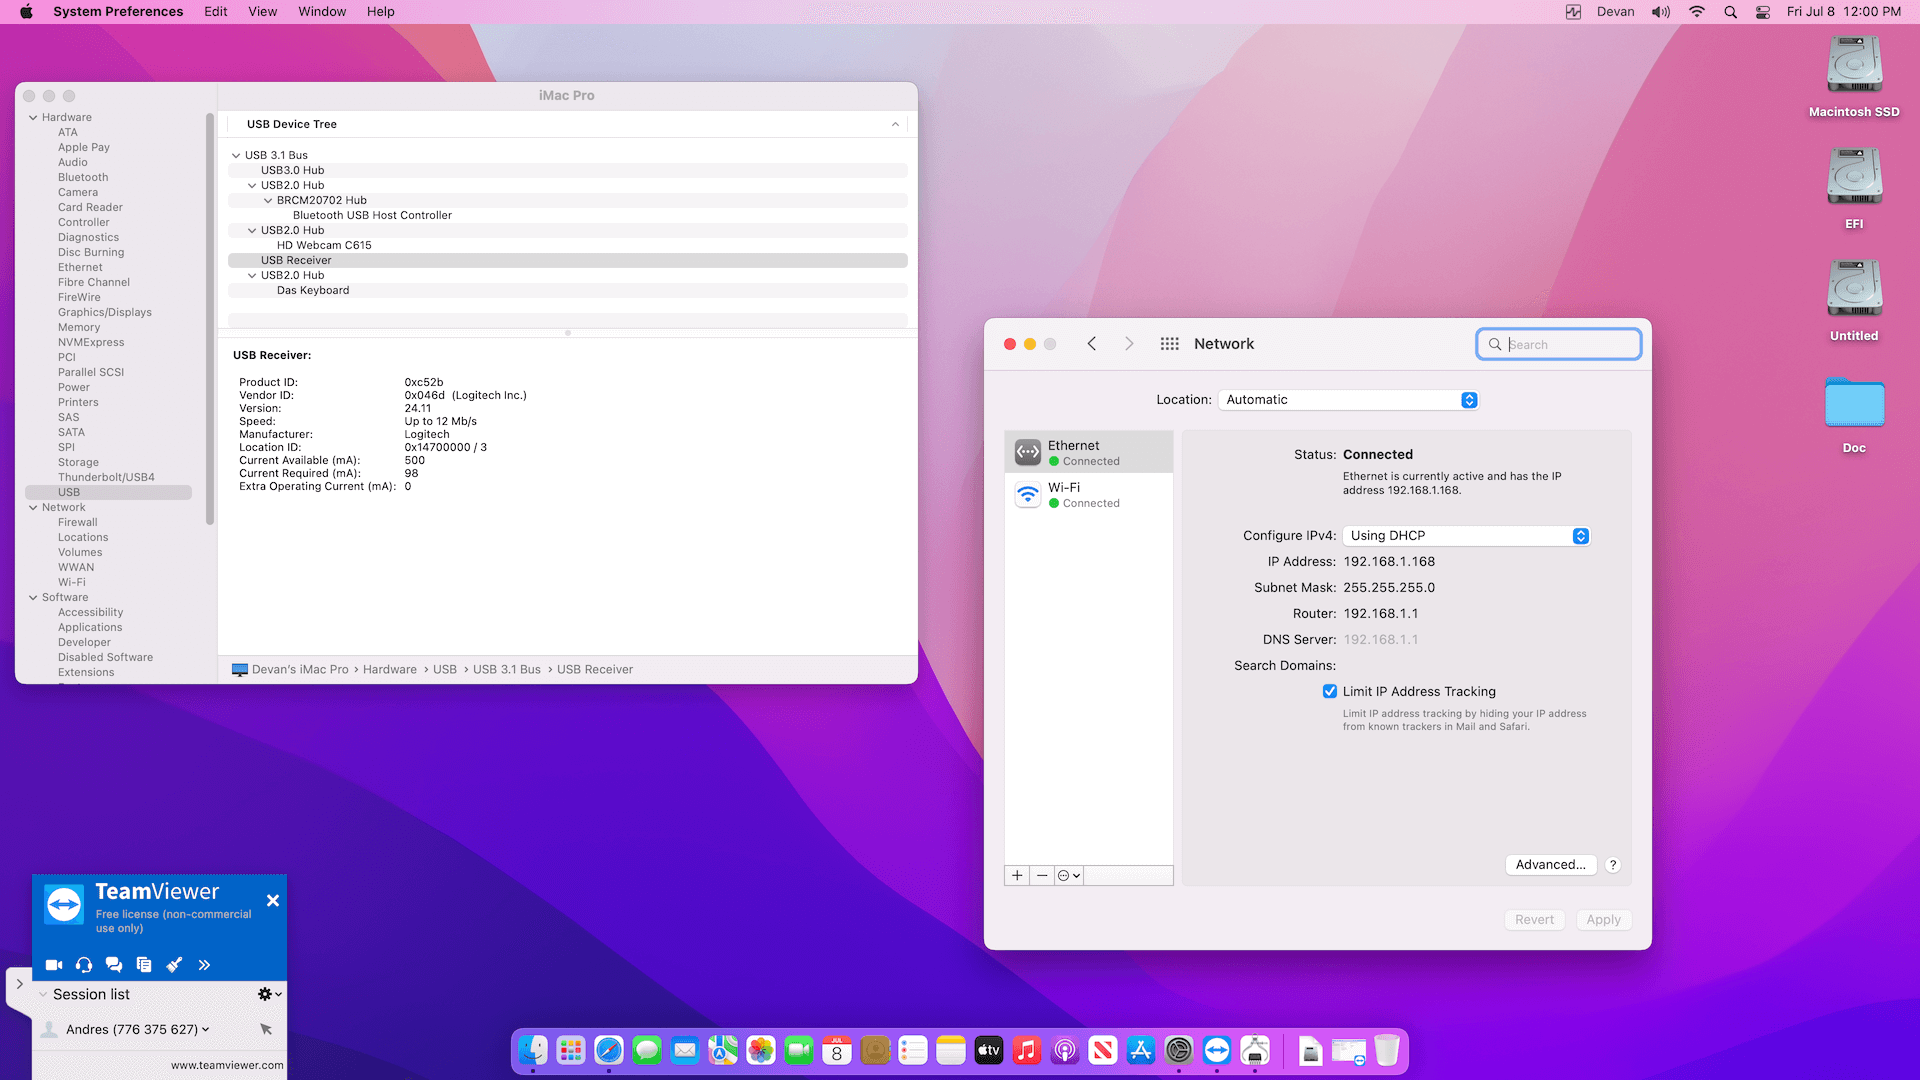1920x1080 pixels.
Task: Open the TeamViewer chat icon
Action: (114, 965)
